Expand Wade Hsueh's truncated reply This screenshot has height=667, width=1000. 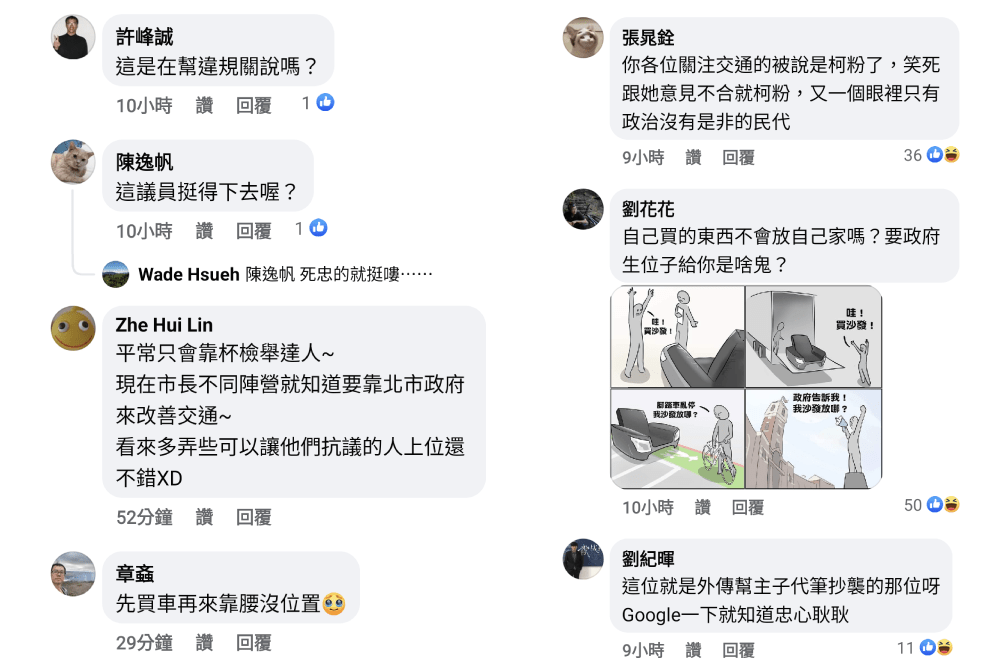(x=416, y=274)
